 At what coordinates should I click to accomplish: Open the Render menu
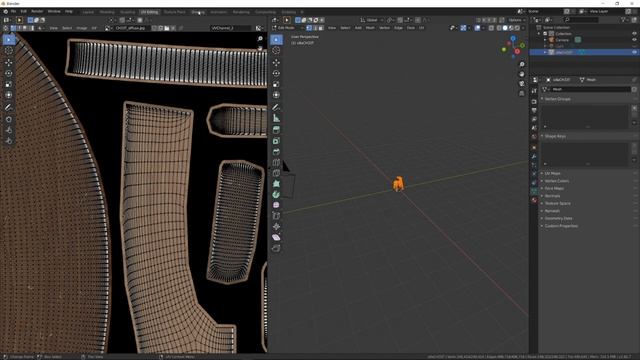click(37, 11)
